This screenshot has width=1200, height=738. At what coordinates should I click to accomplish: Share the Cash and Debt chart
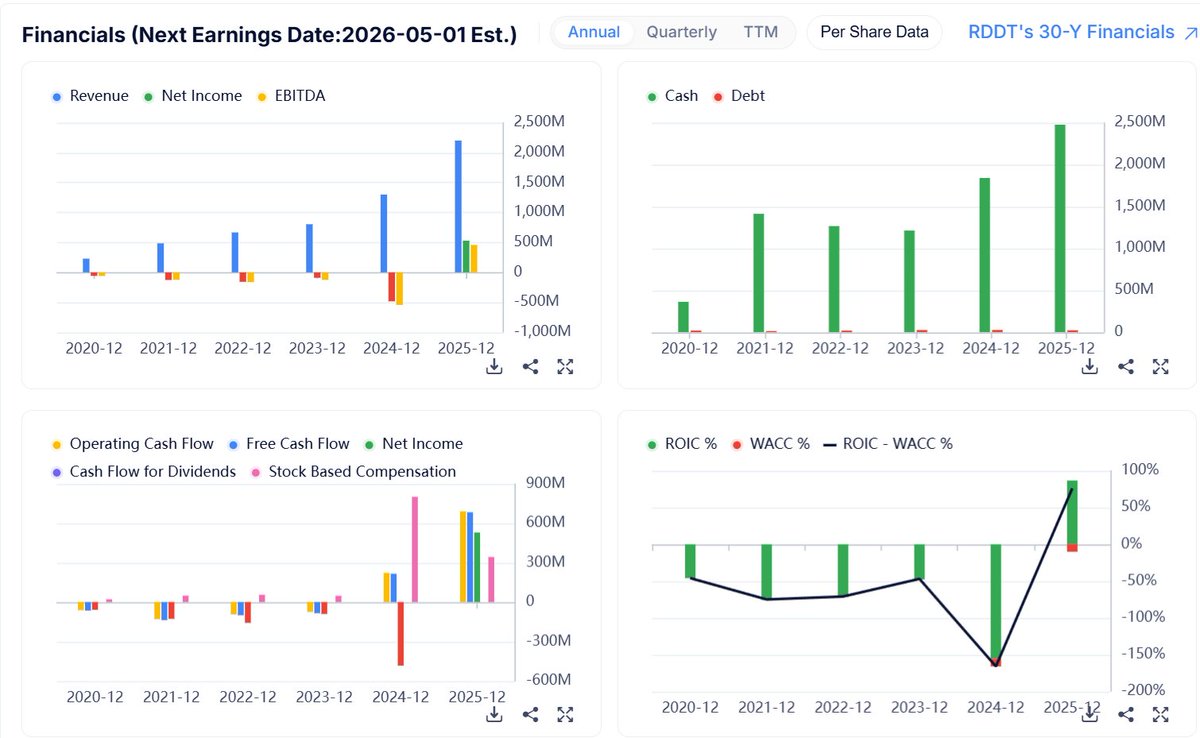[x=1126, y=366]
